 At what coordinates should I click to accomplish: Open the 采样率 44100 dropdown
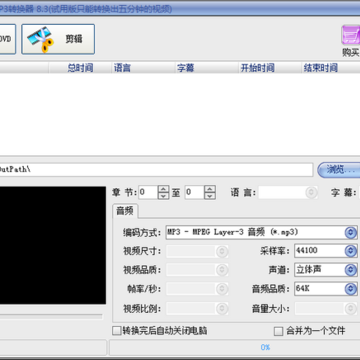350,251
